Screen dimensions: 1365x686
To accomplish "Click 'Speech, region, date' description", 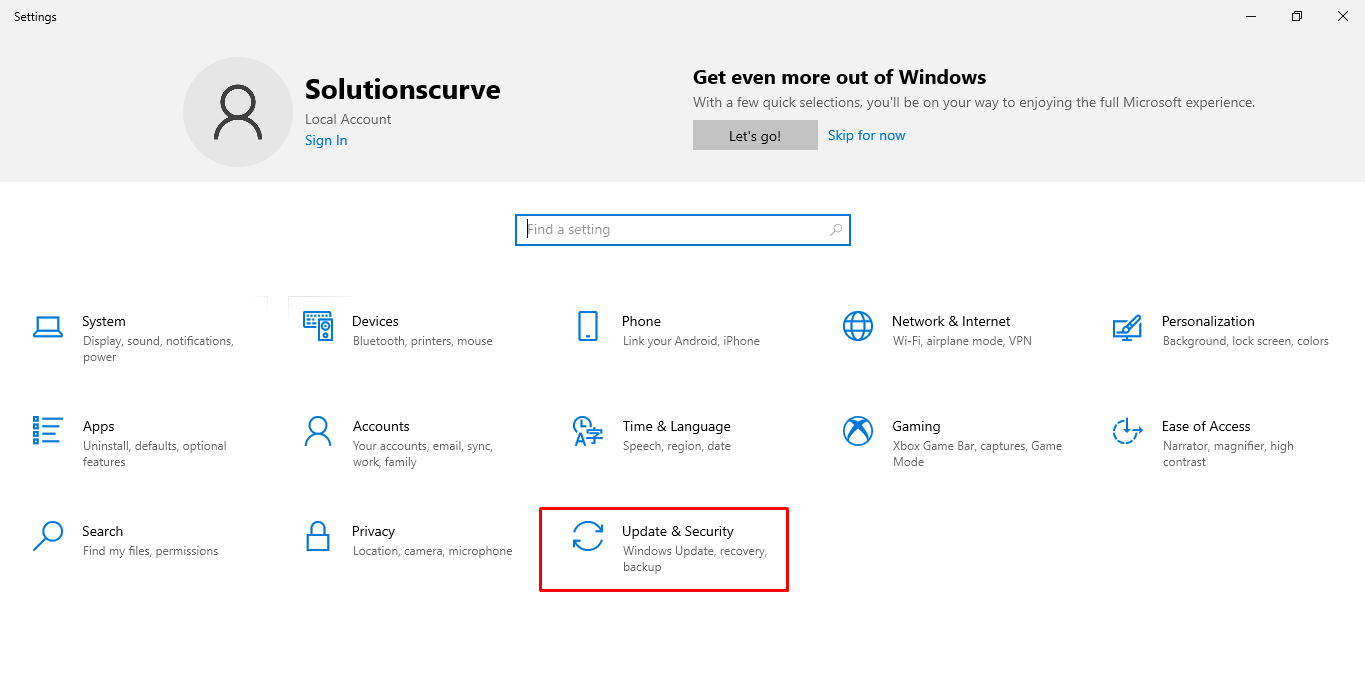I will (x=677, y=446).
